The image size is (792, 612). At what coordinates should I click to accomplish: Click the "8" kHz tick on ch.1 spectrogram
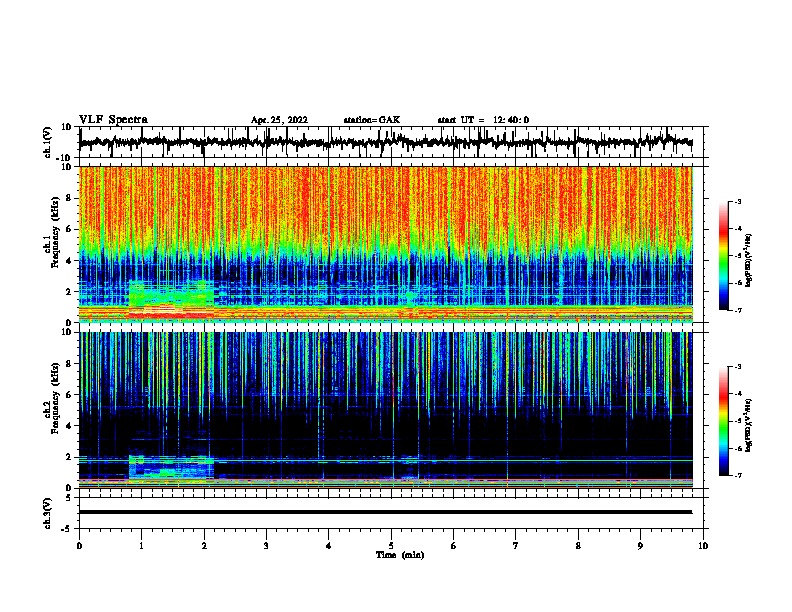[x=69, y=198]
